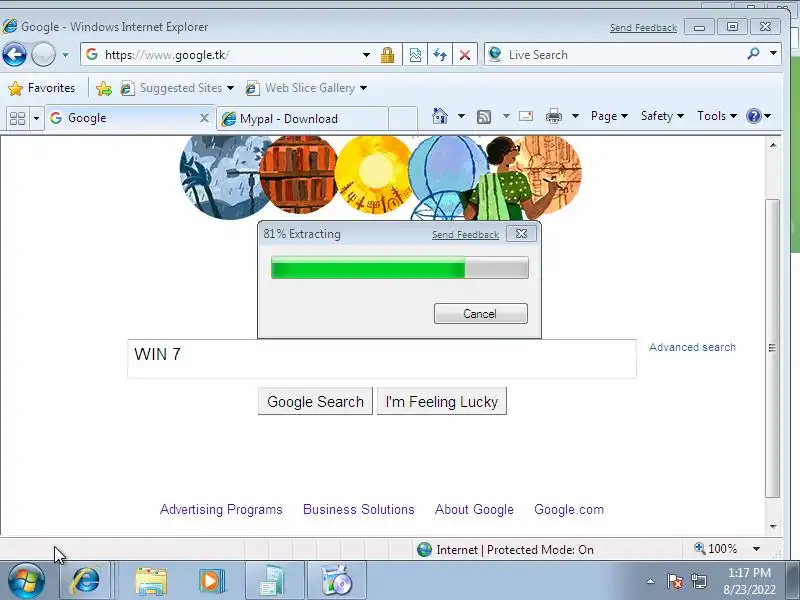Open the Advanced search link
This screenshot has height=600, width=800.
[692, 347]
